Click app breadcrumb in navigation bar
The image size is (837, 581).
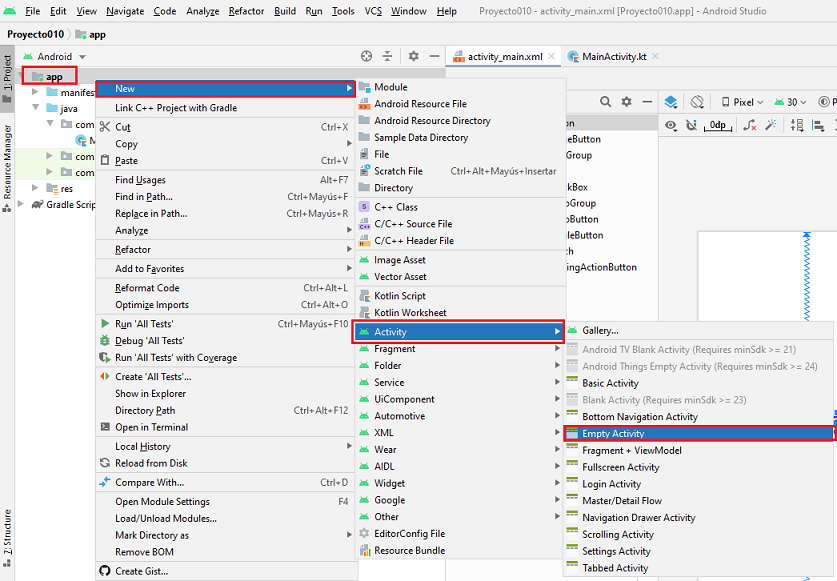pos(91,35)
